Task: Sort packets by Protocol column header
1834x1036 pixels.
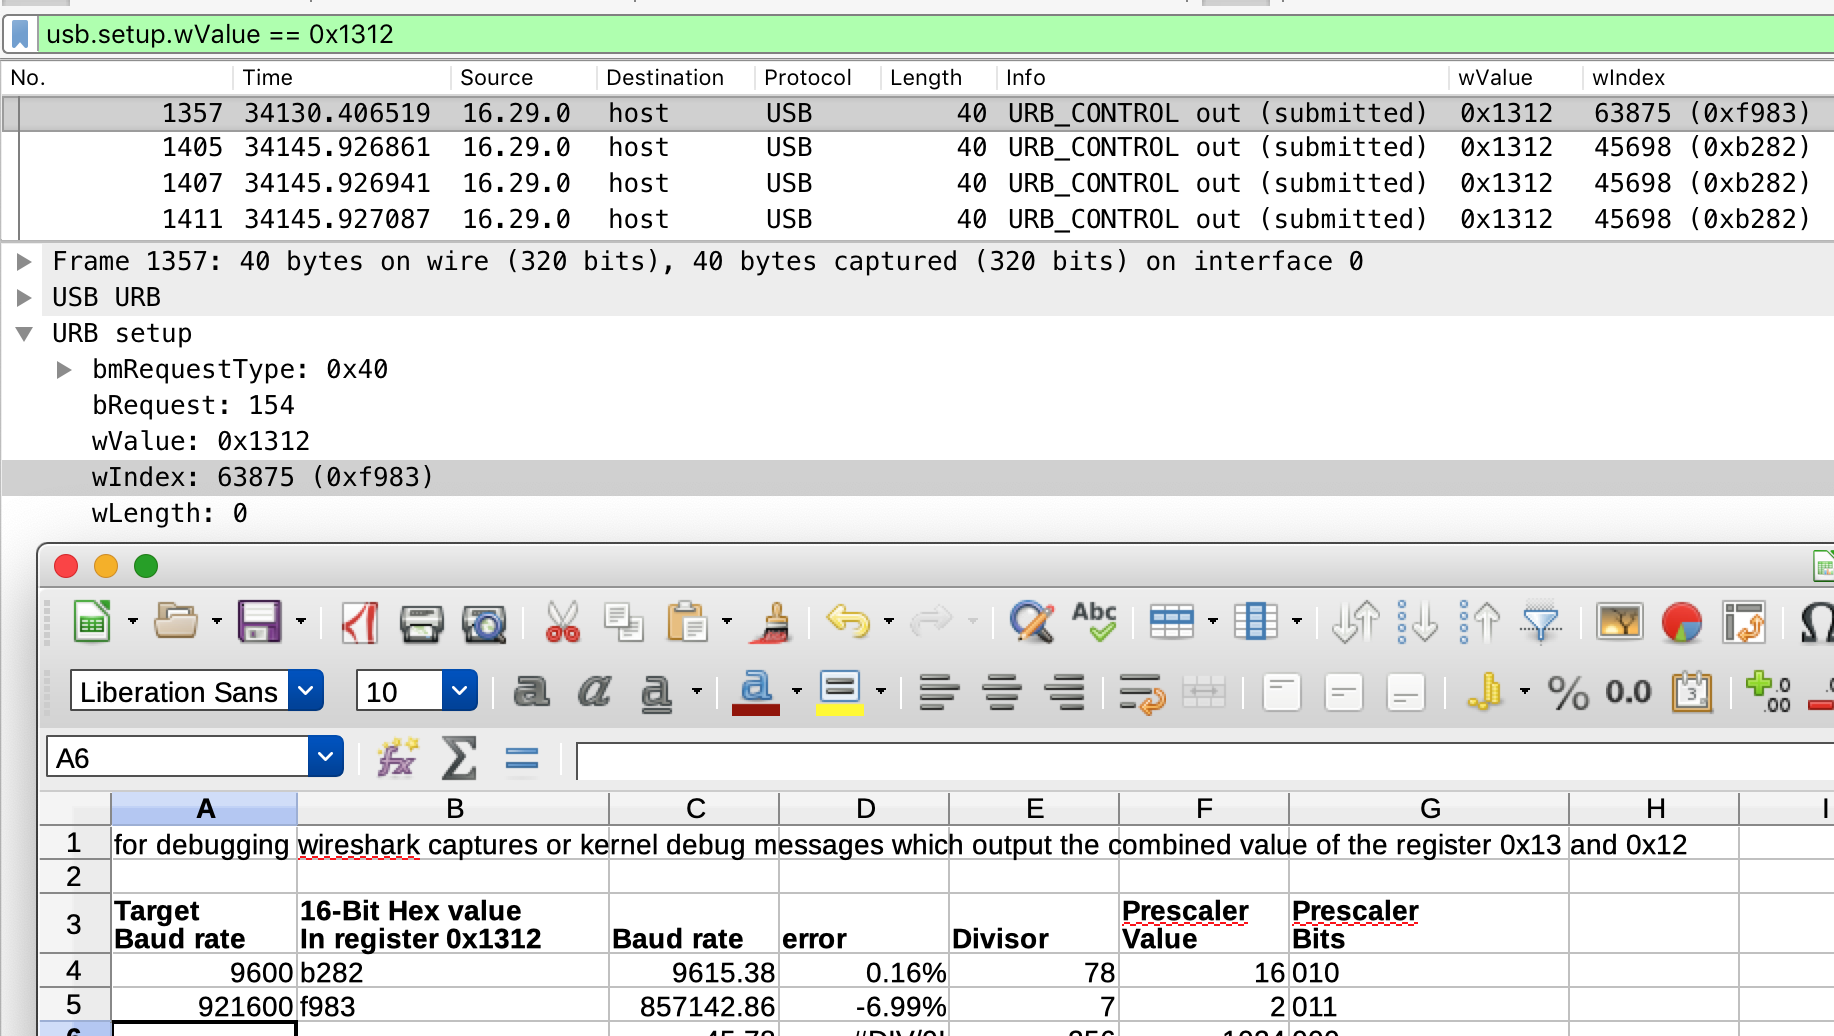Action: pos(818,78)
